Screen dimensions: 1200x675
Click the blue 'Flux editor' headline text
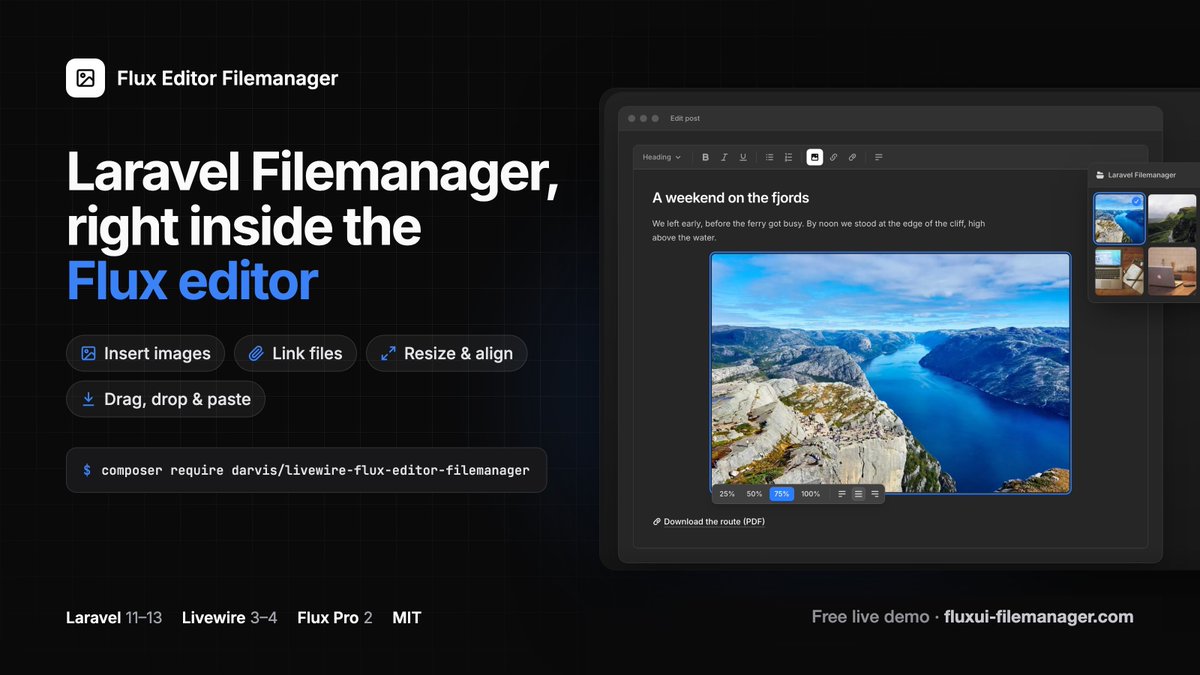[192, 281]
